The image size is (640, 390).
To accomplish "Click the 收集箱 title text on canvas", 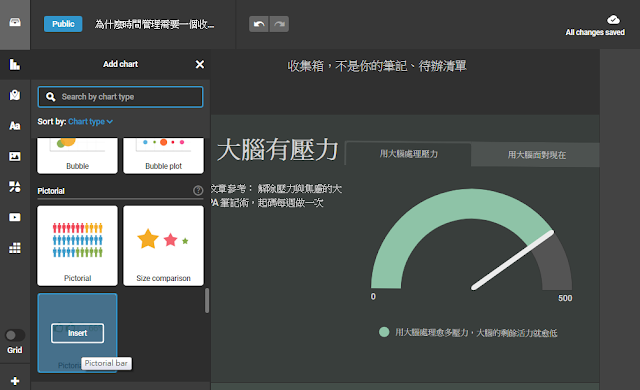I will (377, 66).
